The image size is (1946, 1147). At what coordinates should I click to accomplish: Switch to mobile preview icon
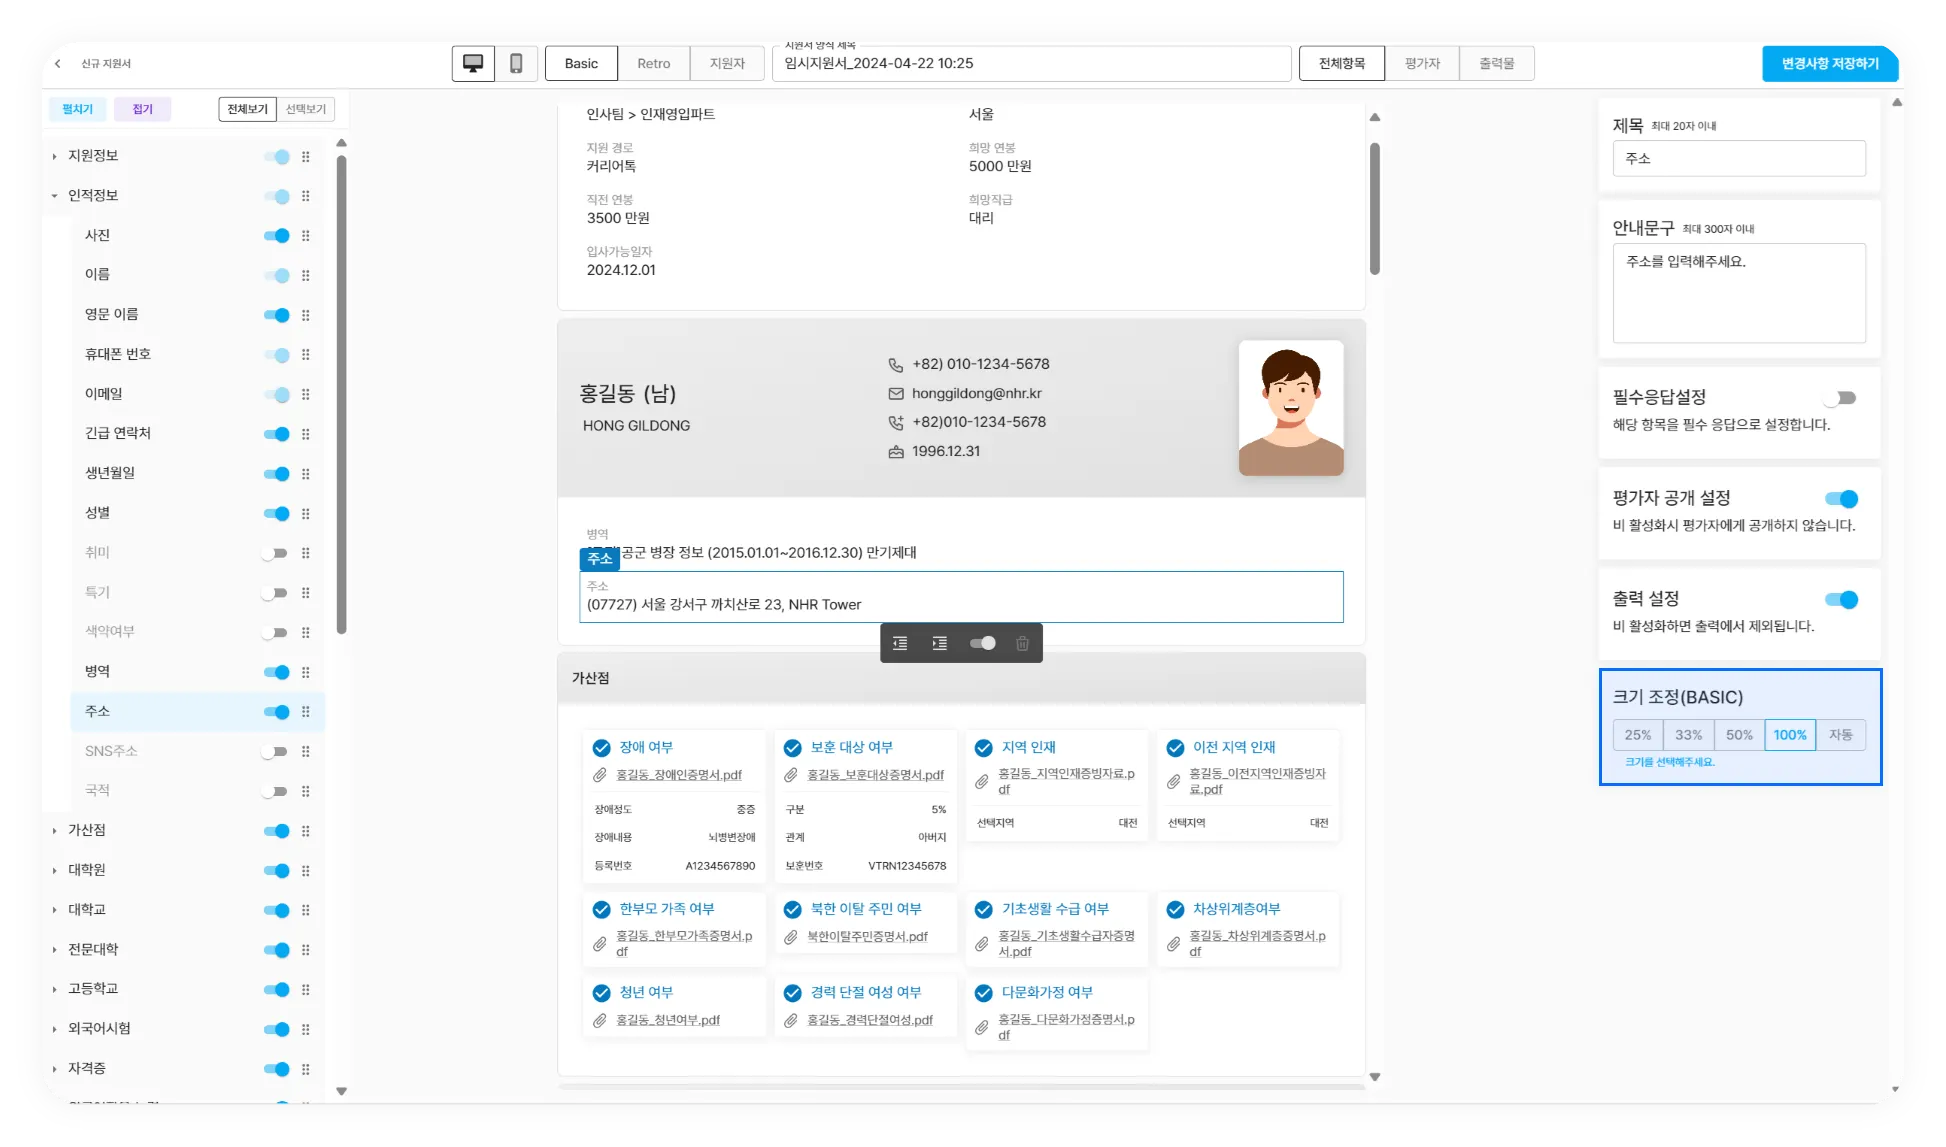pyautogui.click(x=516, y=63)
